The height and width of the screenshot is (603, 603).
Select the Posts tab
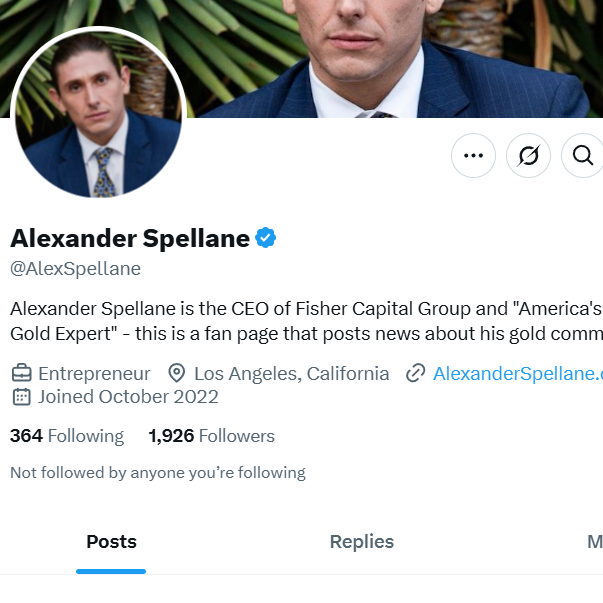(111, 542)
